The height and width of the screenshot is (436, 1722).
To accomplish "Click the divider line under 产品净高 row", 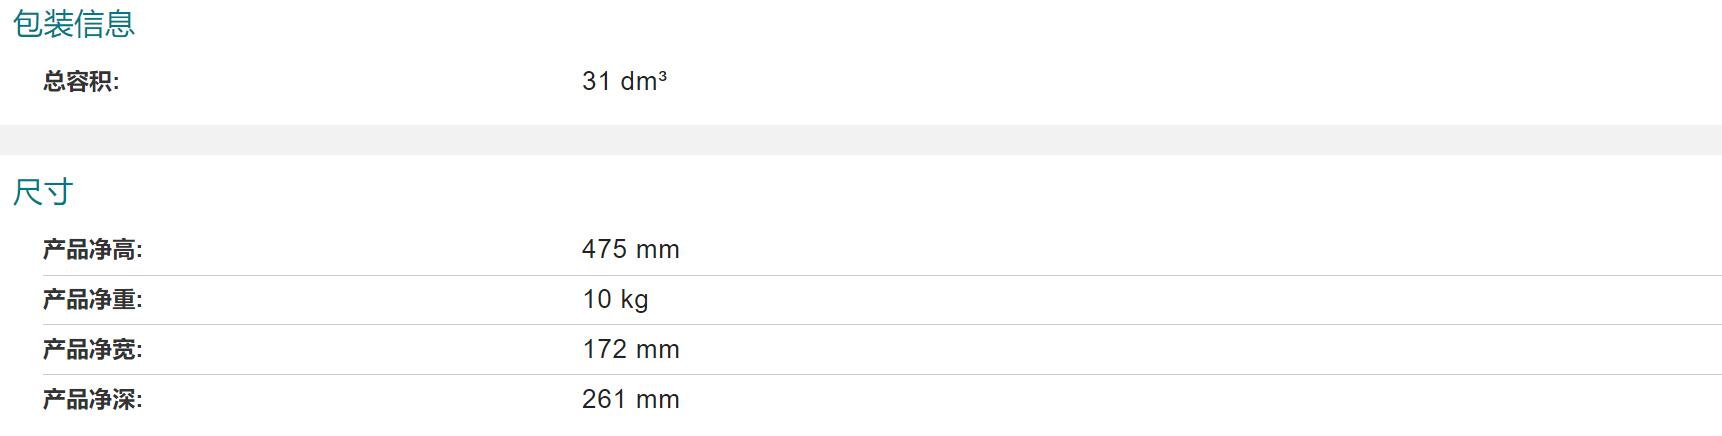I will point(882,275).
